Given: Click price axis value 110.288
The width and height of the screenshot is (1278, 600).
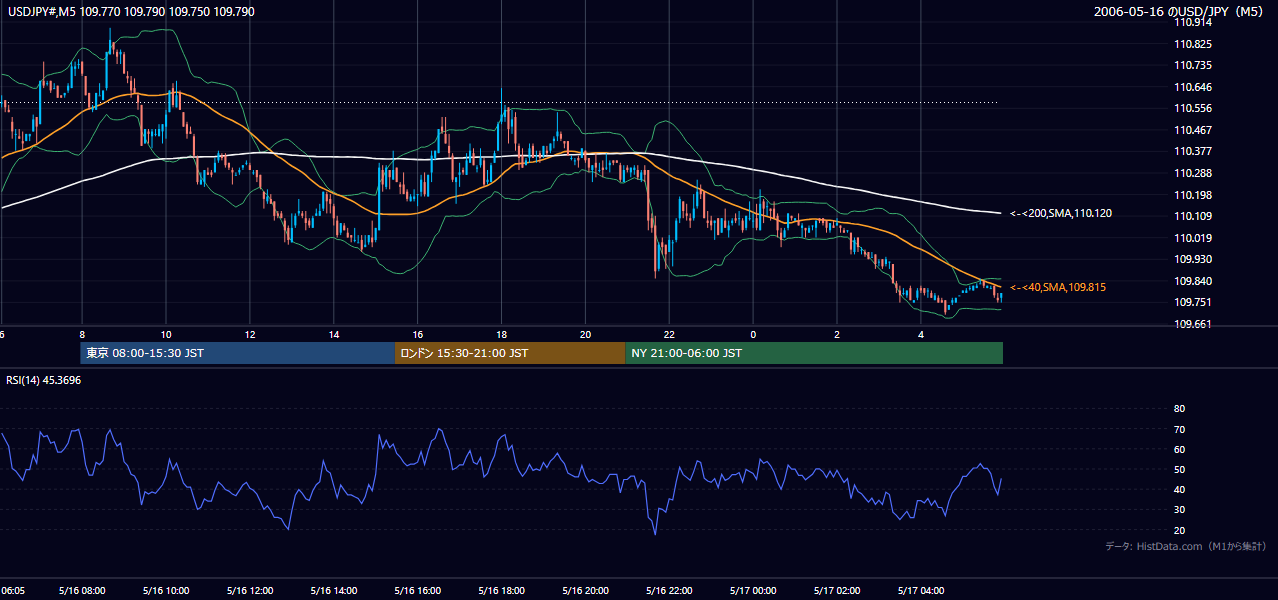Looking at the screenshot, I should 1195,173.
